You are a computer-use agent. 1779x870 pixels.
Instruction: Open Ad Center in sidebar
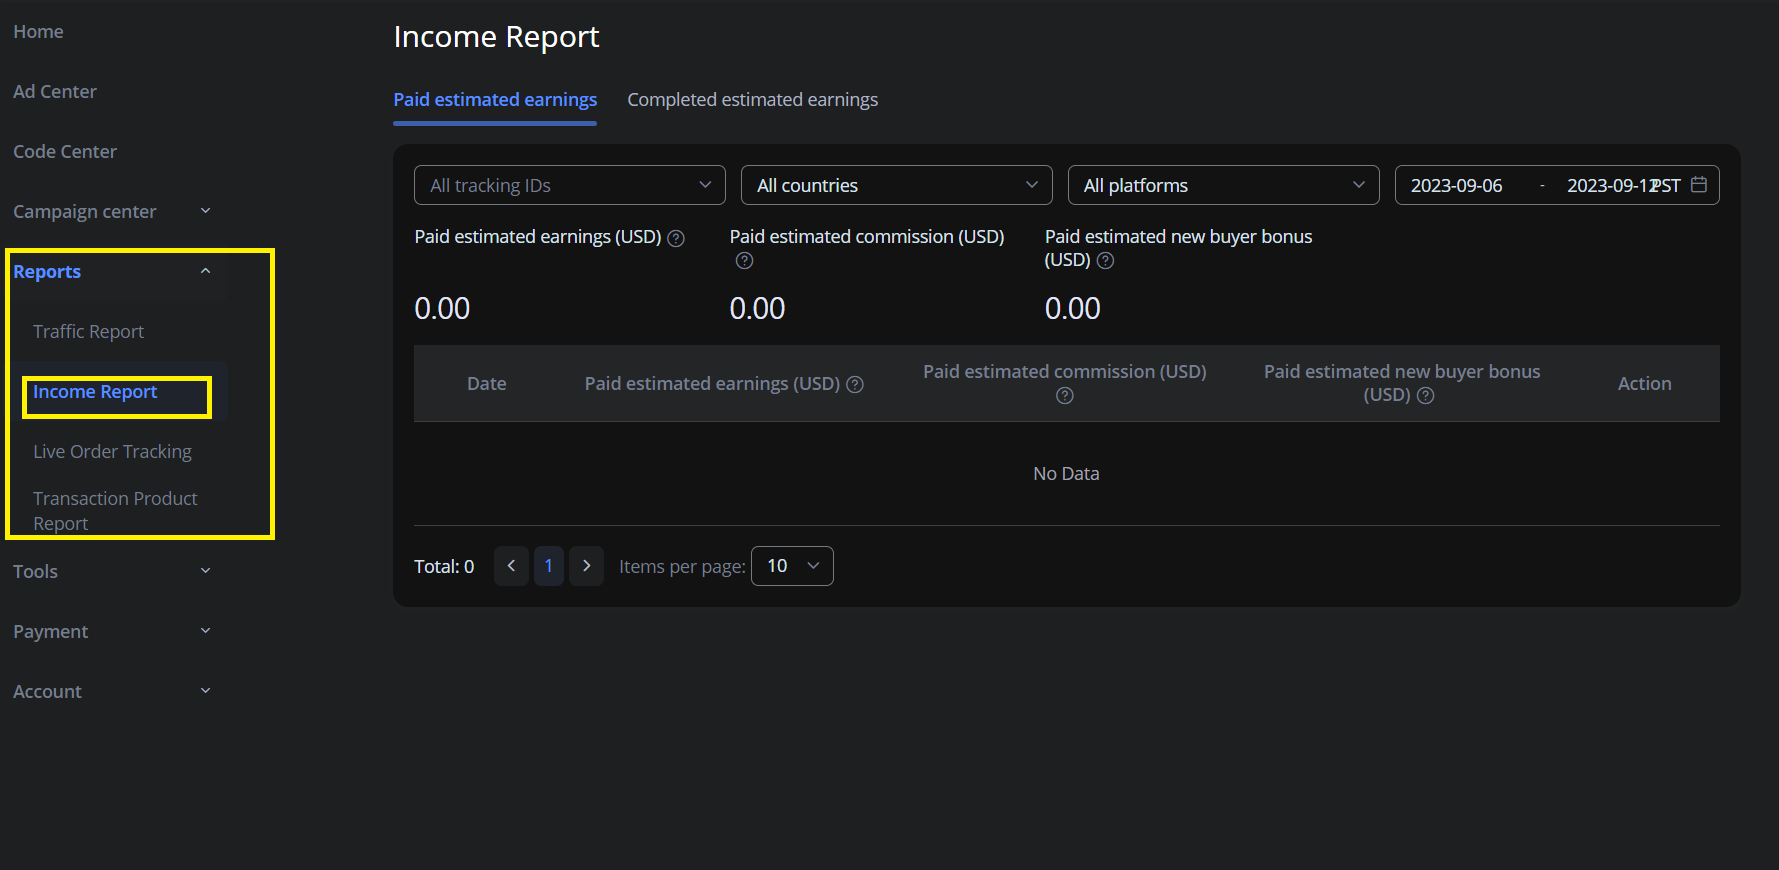click(55, 92)
